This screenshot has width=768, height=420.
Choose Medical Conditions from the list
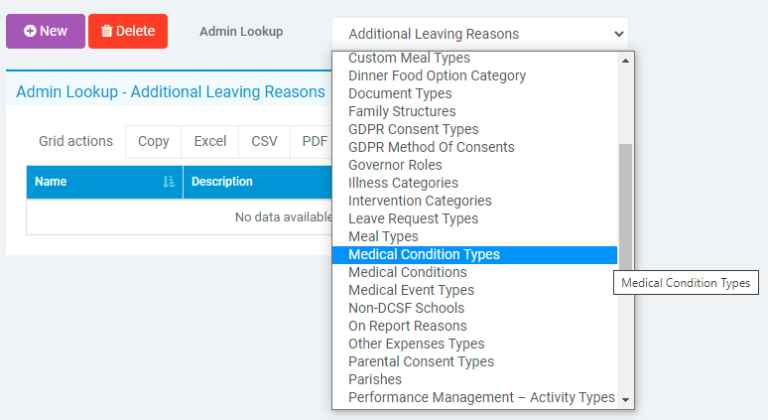[x=407, y=273]
